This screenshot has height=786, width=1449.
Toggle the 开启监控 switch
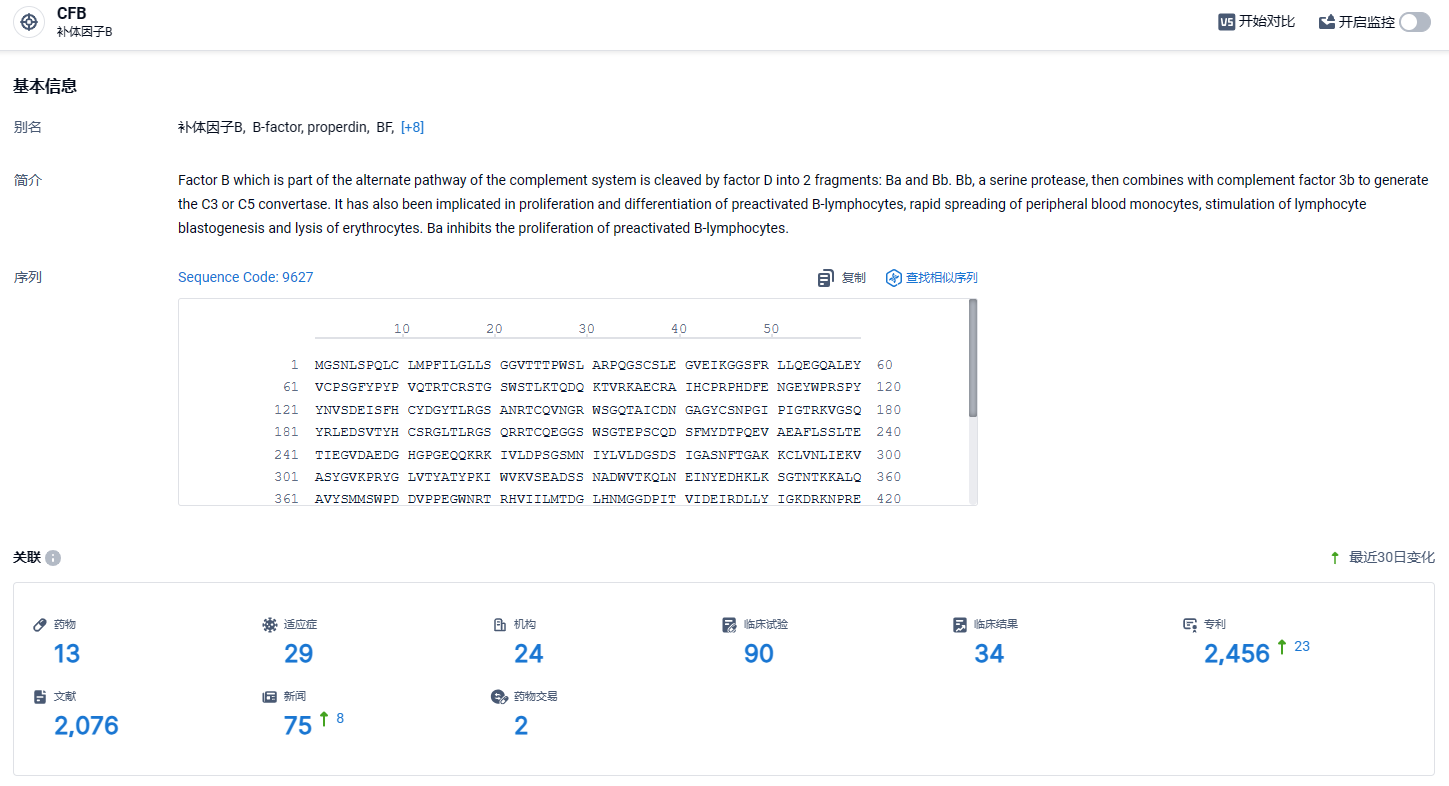click(x=1415, y=22)
